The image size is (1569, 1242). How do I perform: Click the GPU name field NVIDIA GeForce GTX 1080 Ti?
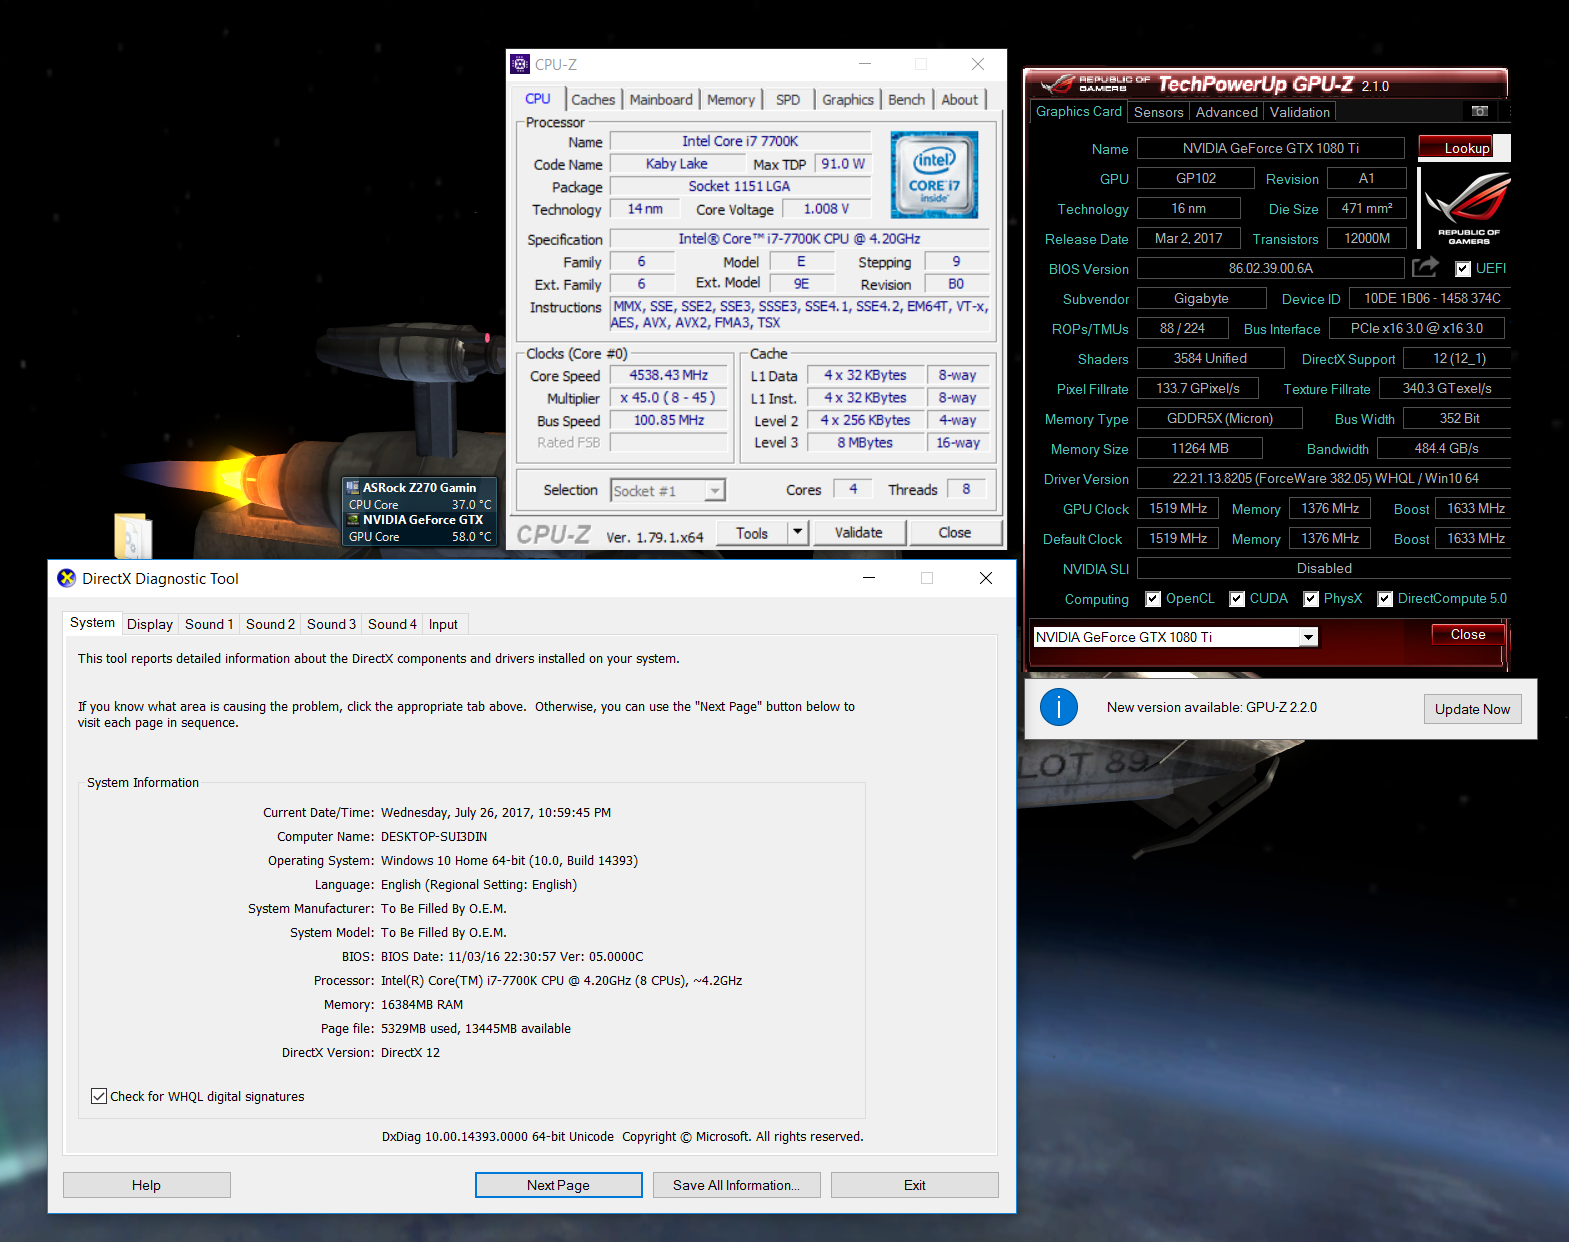click(x=1270, y=148)
